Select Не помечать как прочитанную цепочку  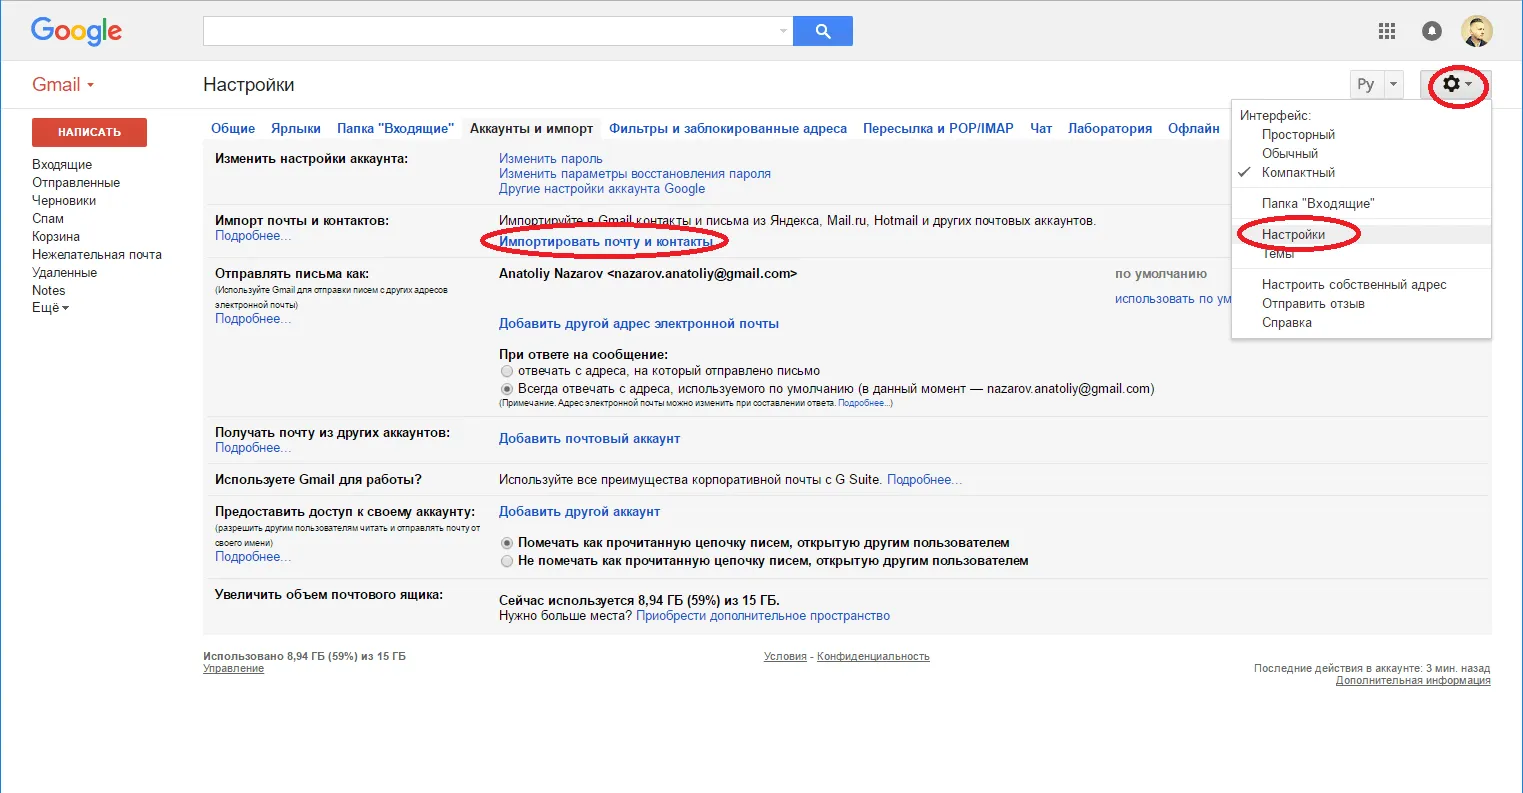[507, 561]
